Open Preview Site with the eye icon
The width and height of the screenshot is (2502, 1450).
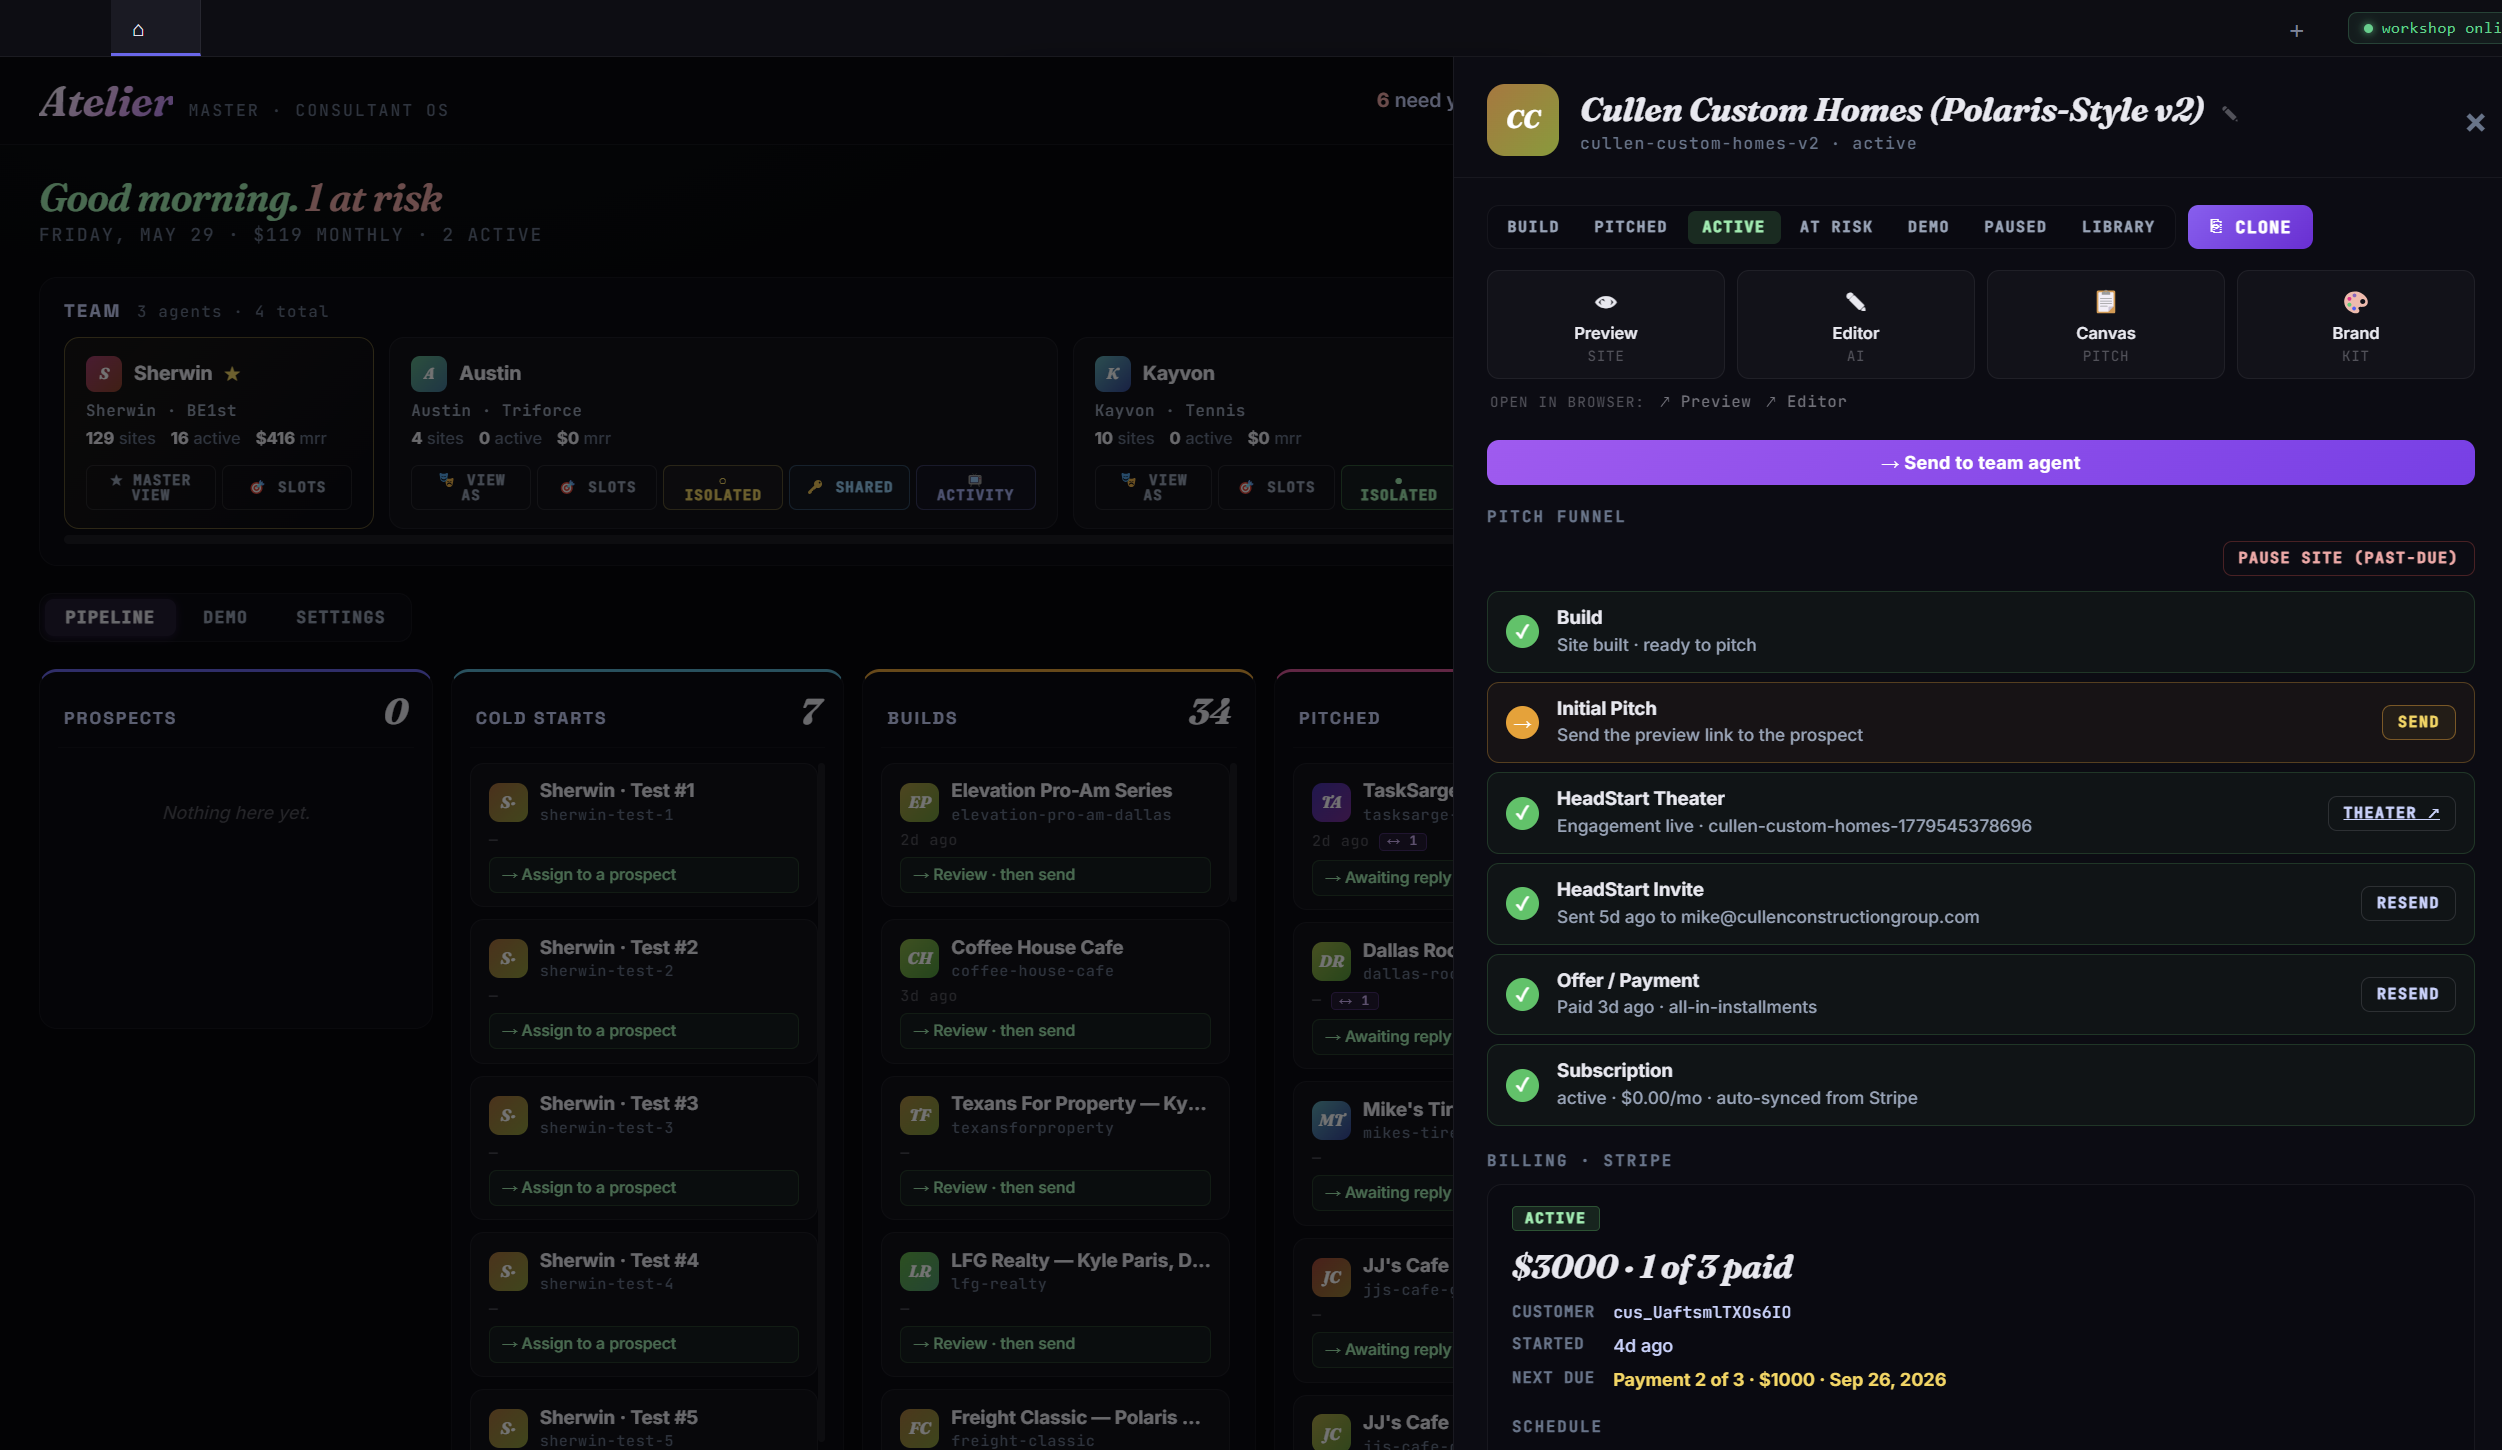coord(1605,324)
